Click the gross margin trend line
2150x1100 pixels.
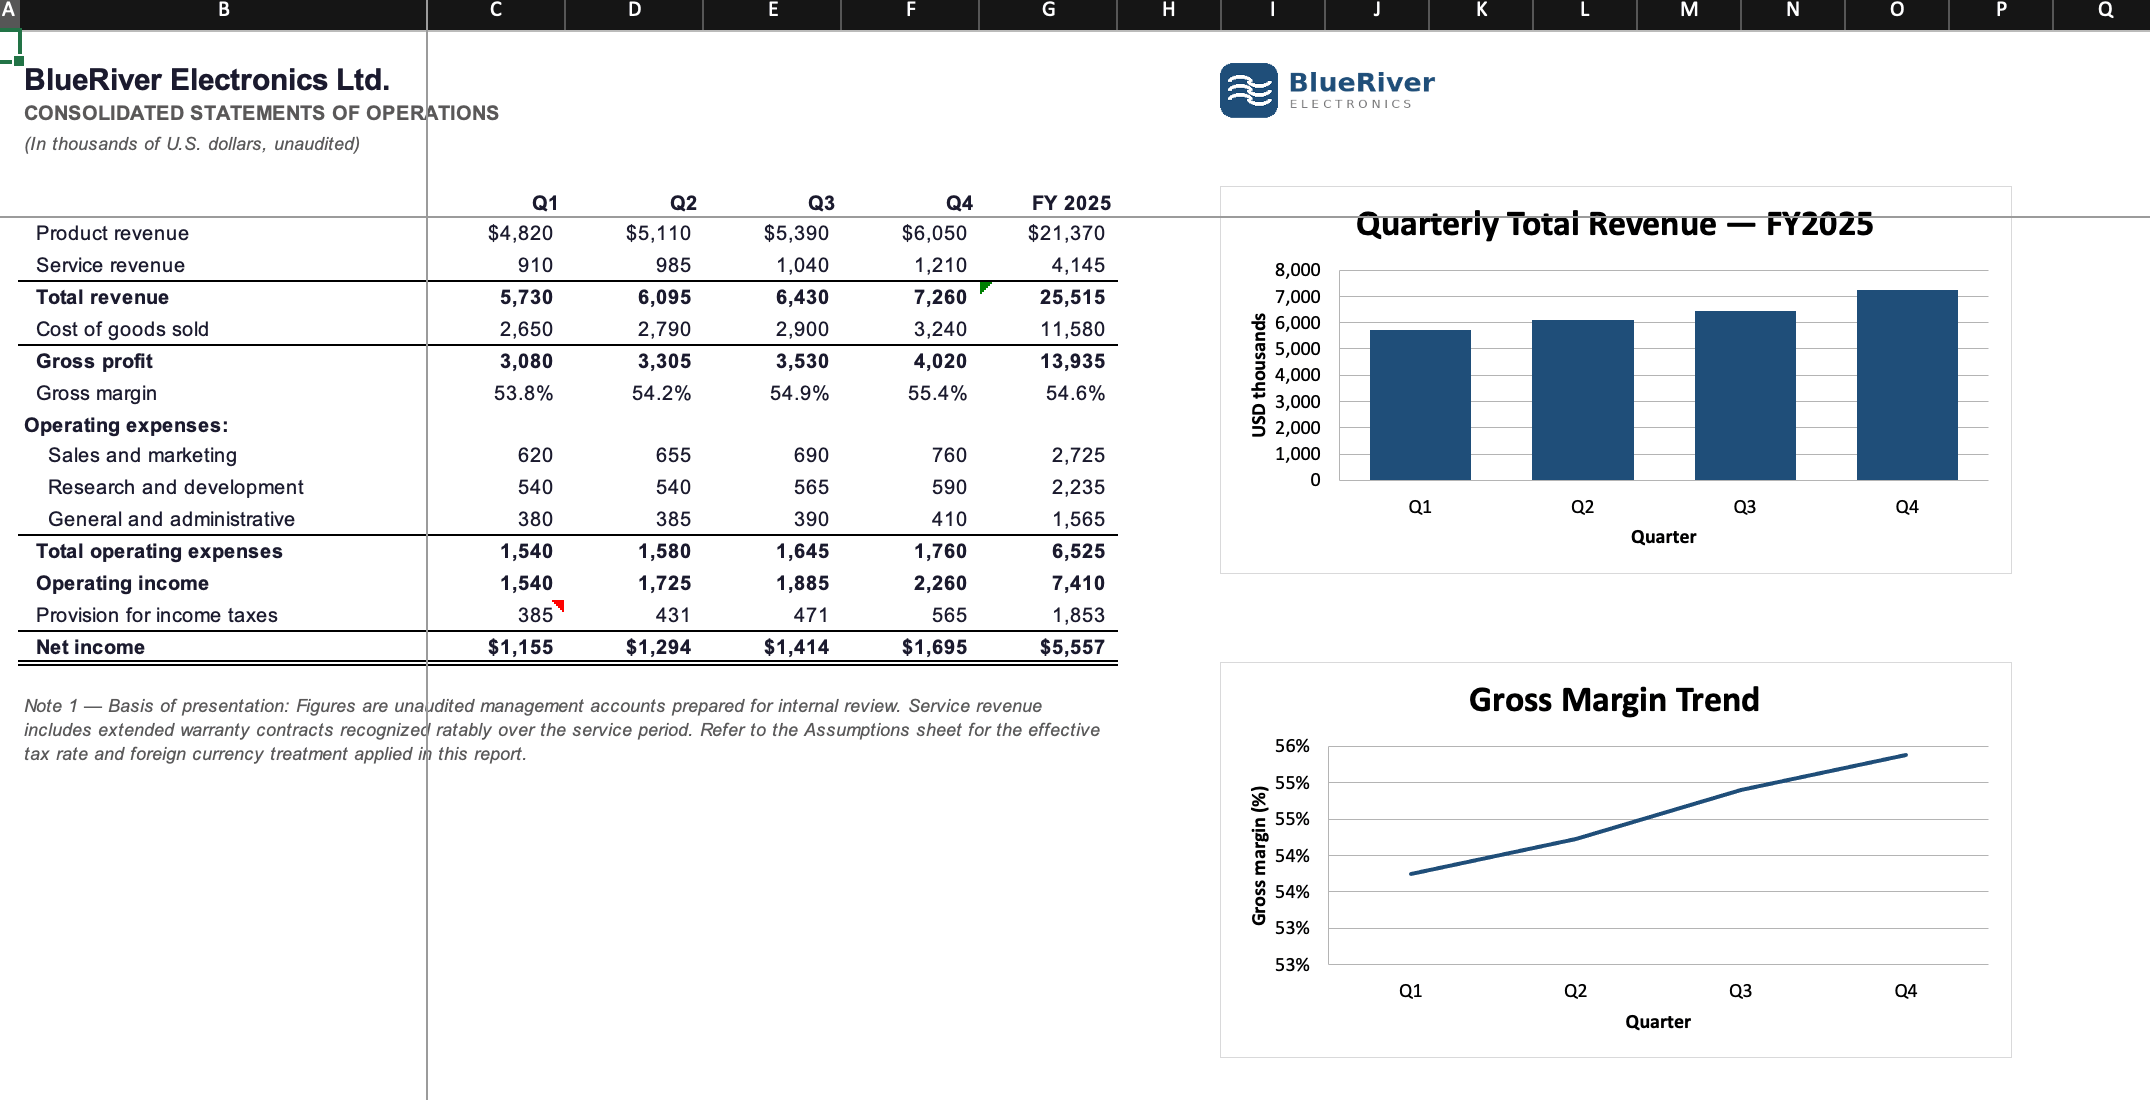1658,814
